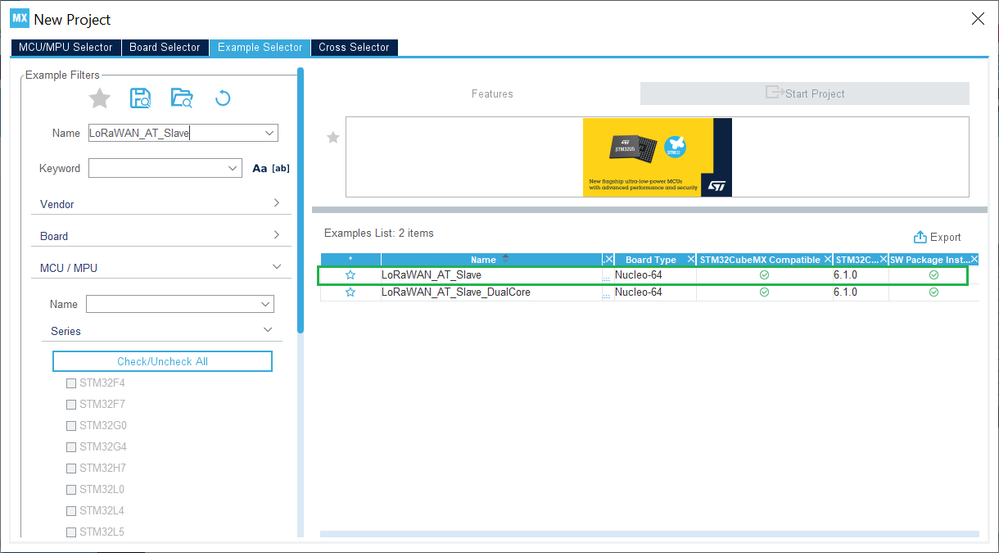Click the save search icon
This screenshot has width=999, height=553.
click(x=140, y=98)
